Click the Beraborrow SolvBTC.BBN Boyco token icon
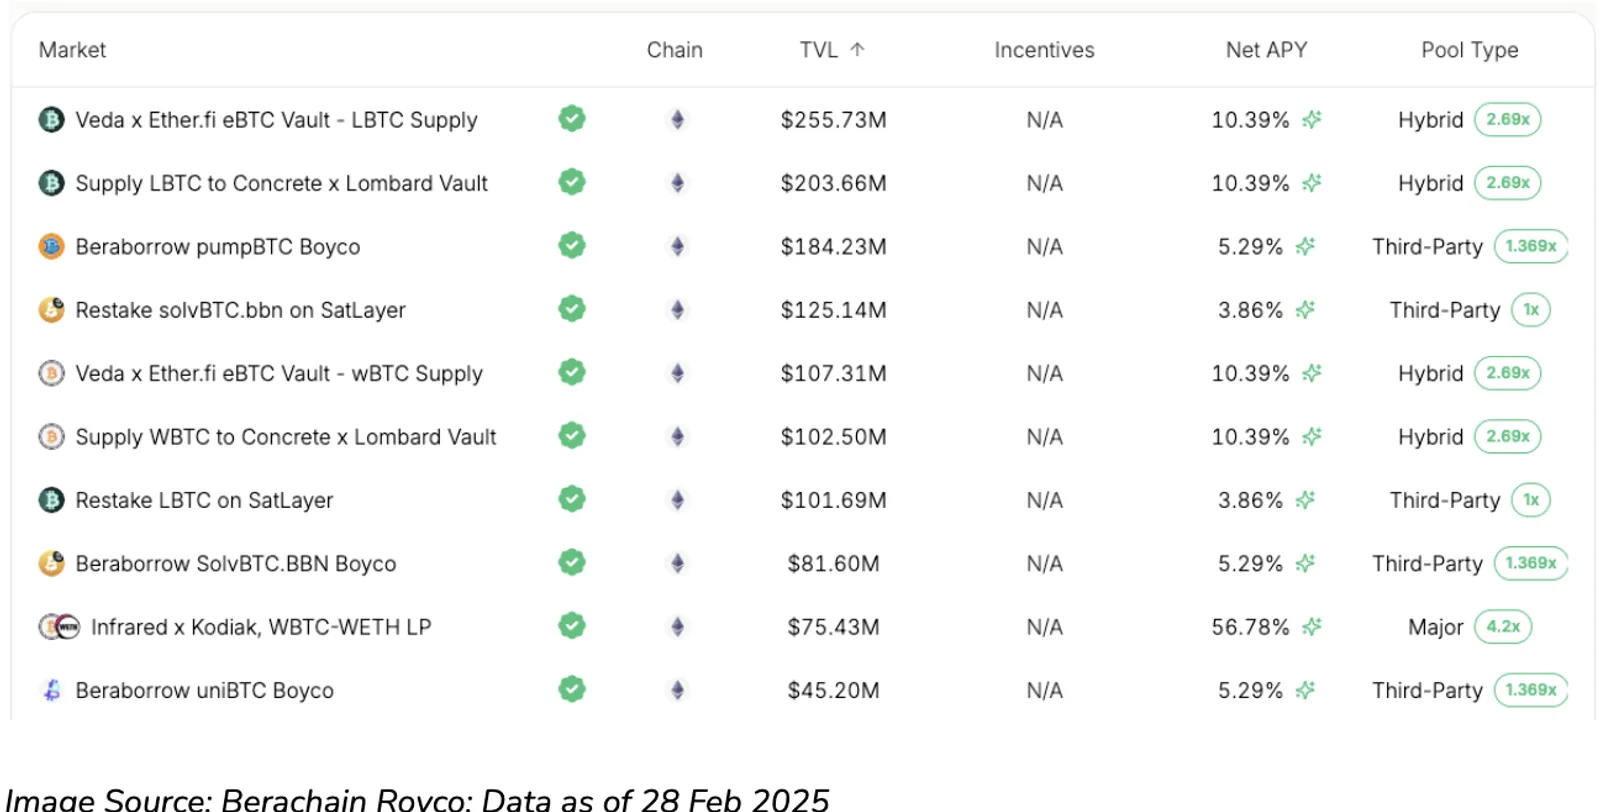The width and height of the screenshot is (1600, 812). click(x=51, y=564)
